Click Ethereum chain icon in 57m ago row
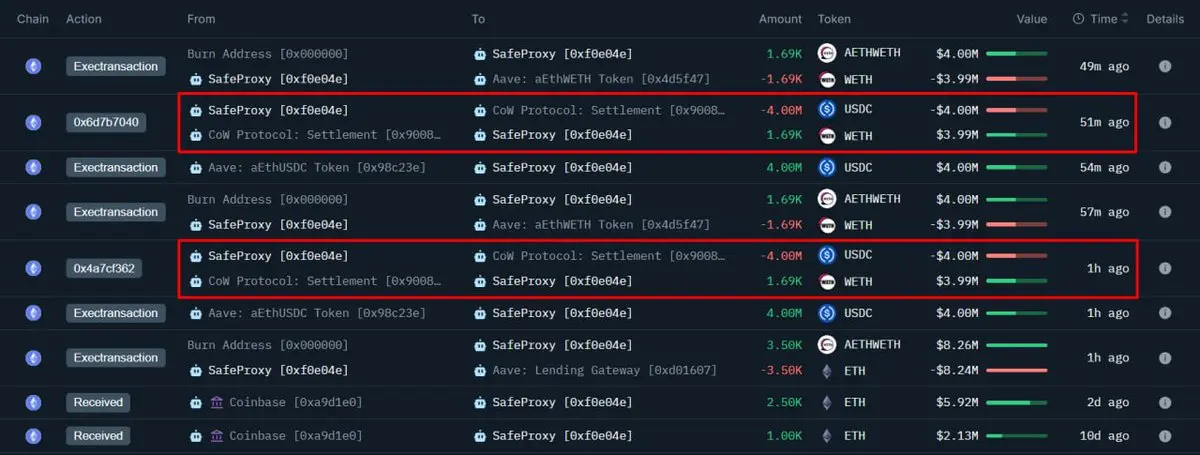The width and height of the screenshot is (1200, 455). point(34,212)
